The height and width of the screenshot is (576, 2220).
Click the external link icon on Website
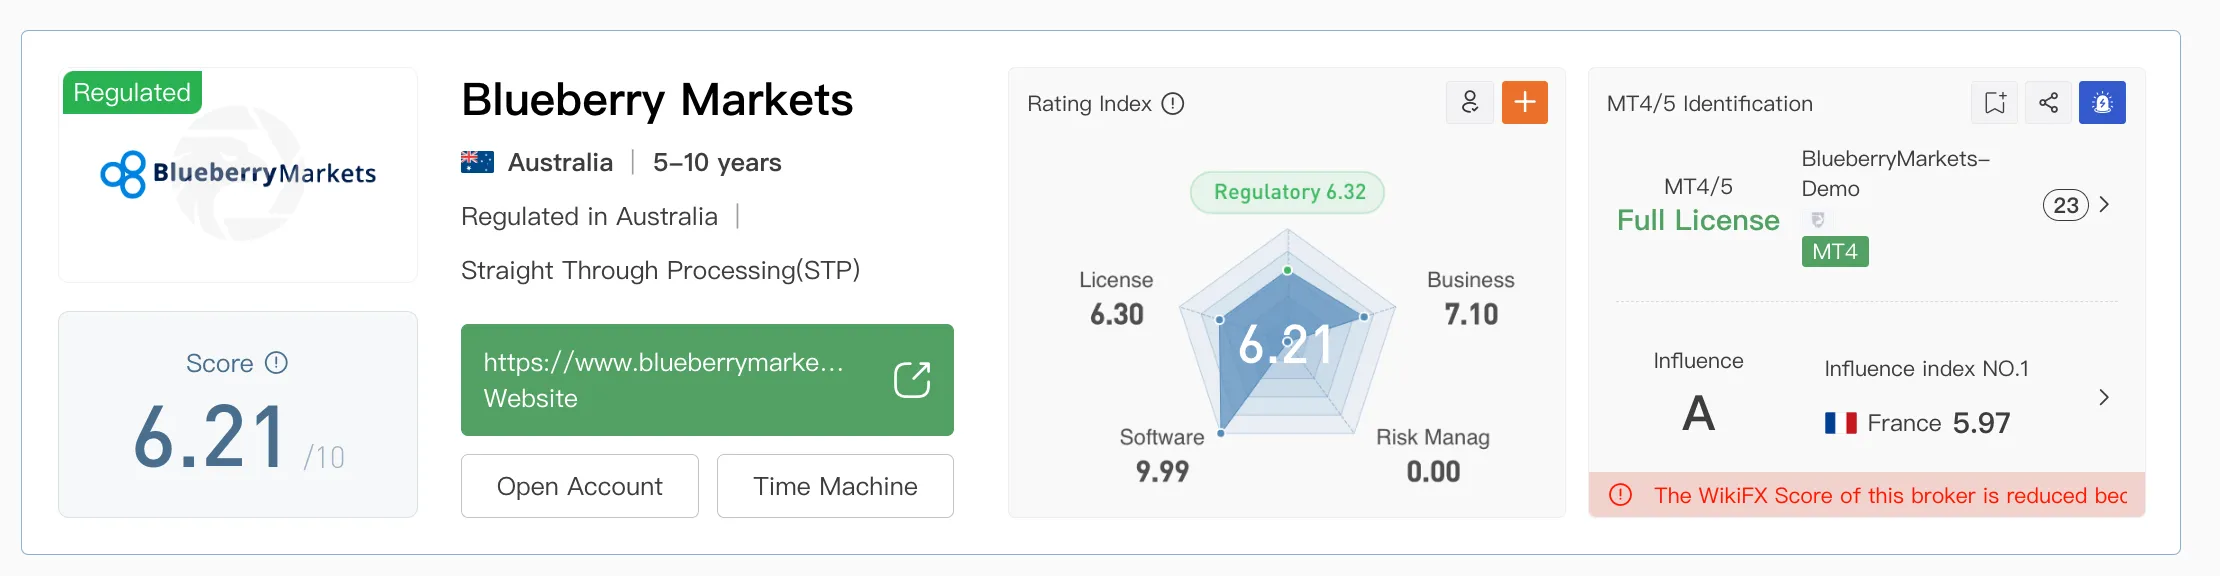(912, 380)
